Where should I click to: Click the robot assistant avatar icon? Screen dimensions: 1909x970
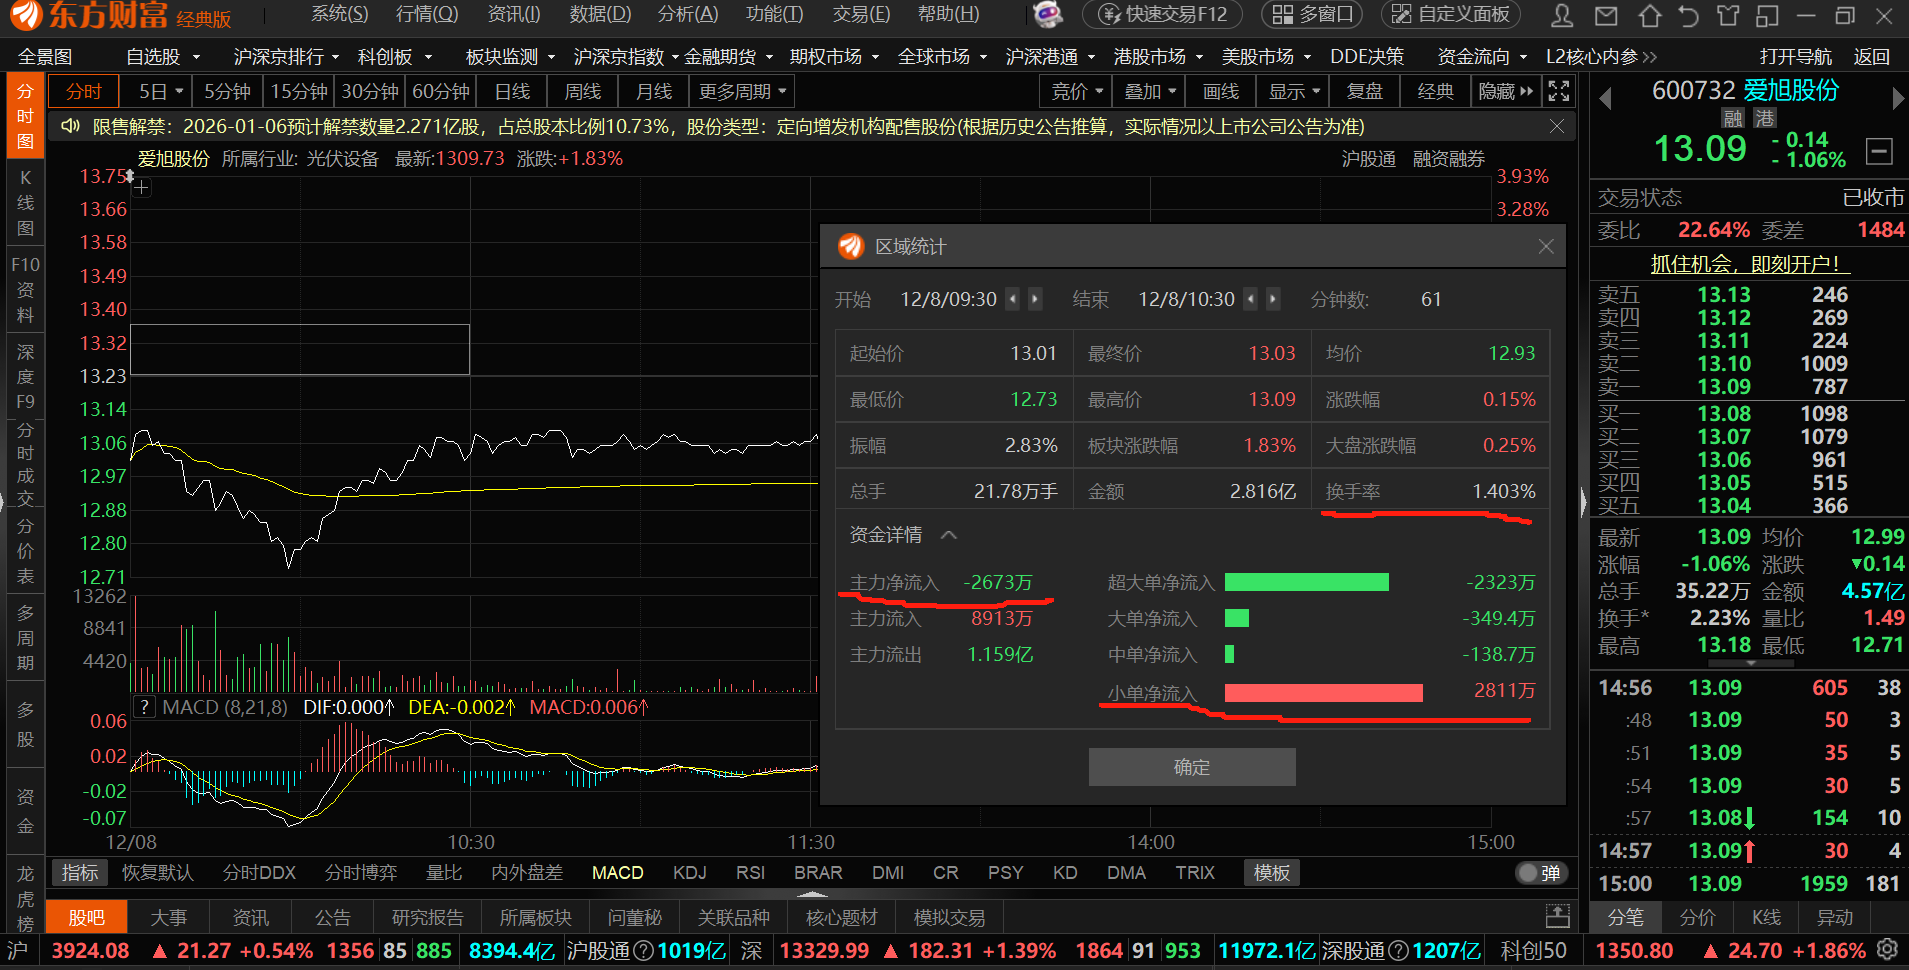1047,14
